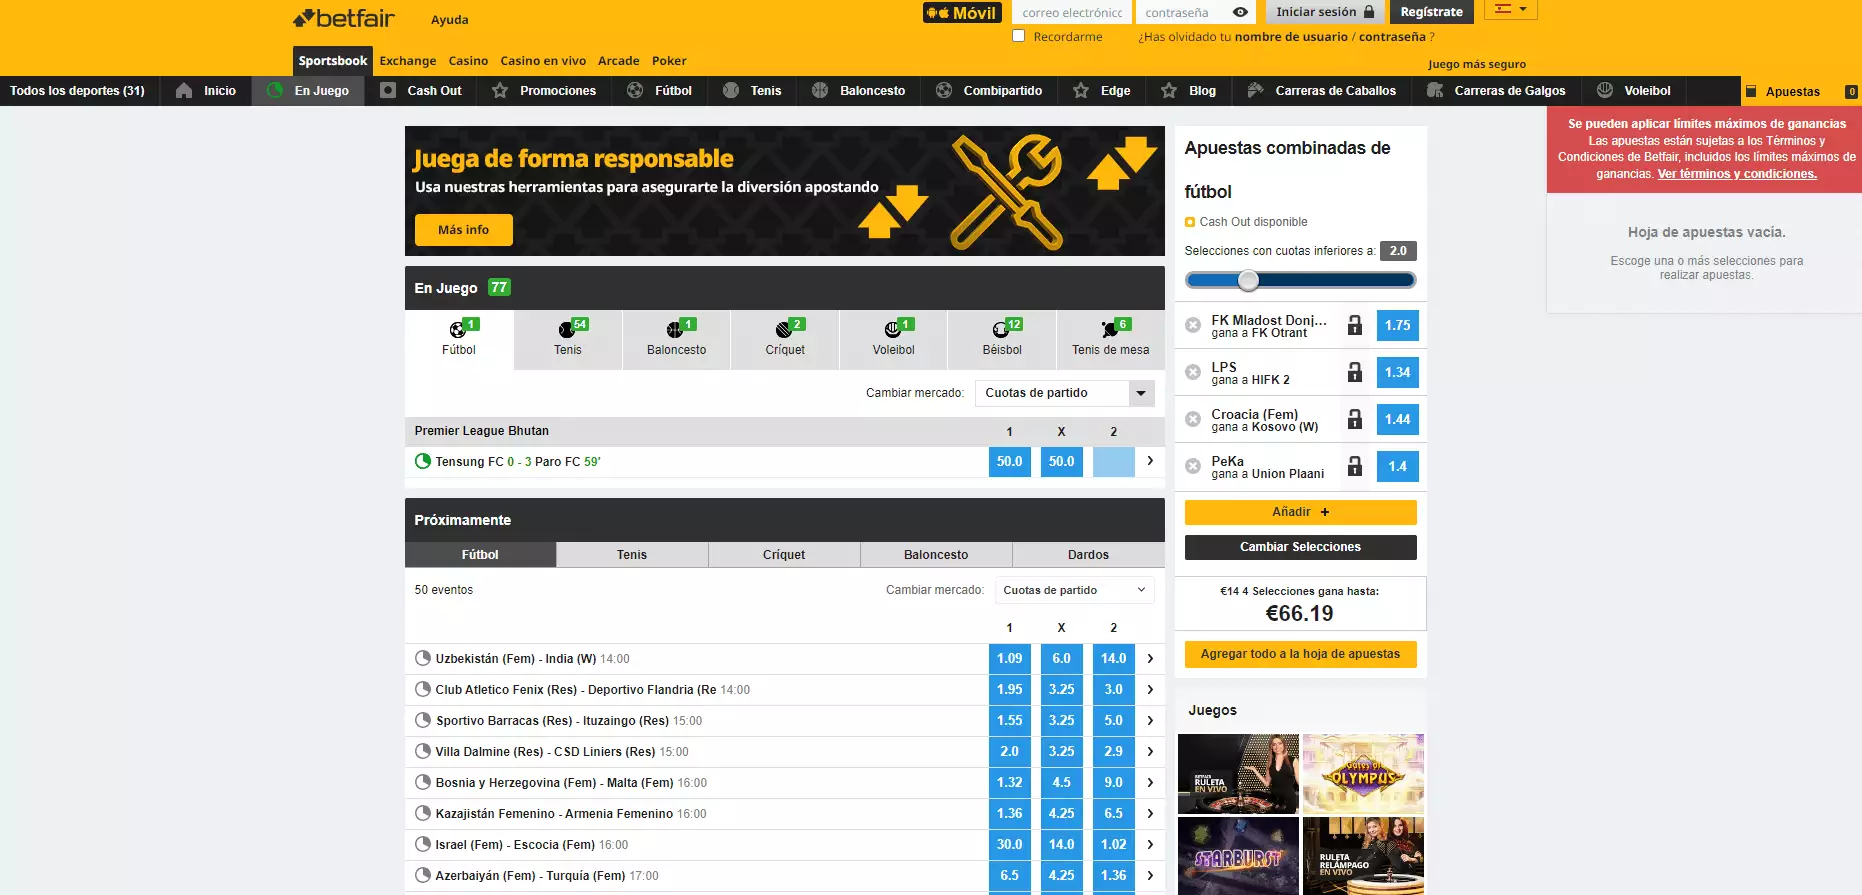Image resolution: width=1862 pixels, height=895 pixels.
Task: Open Próximamente Cuotas de partido dropdown
Action: click(1075, 590)
